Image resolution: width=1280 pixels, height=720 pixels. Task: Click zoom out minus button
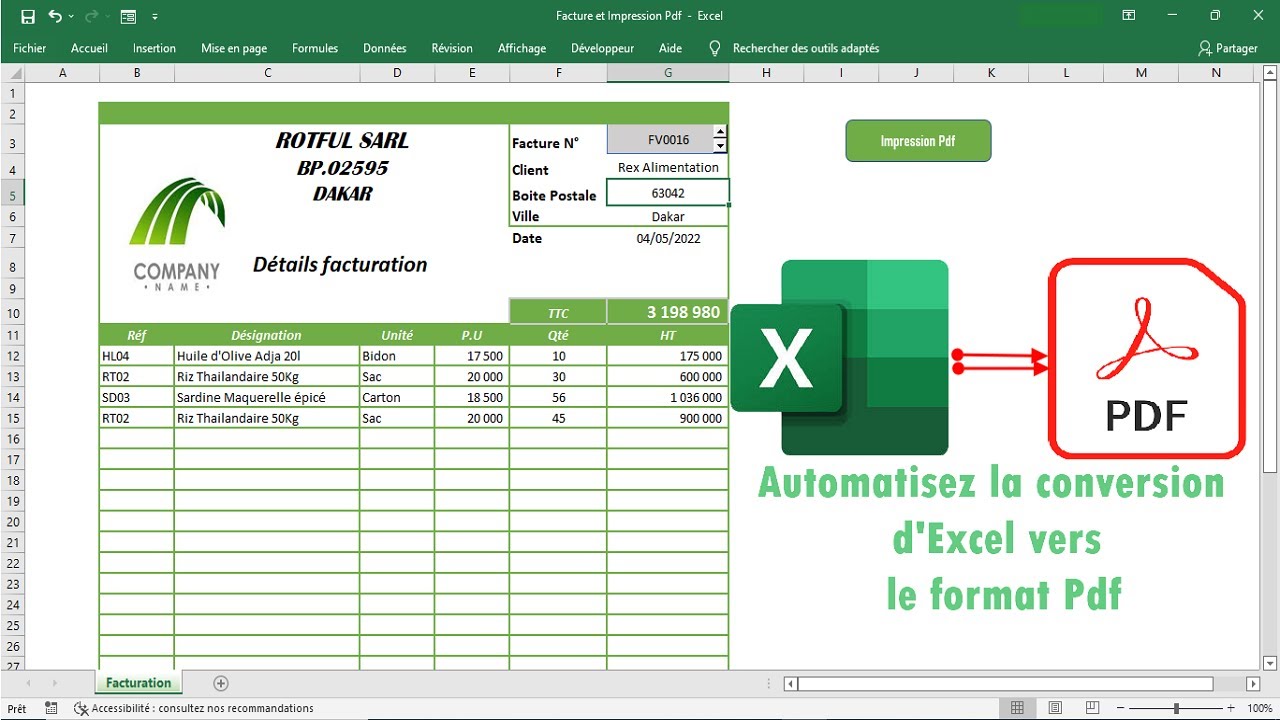(x=1122, y=708)
